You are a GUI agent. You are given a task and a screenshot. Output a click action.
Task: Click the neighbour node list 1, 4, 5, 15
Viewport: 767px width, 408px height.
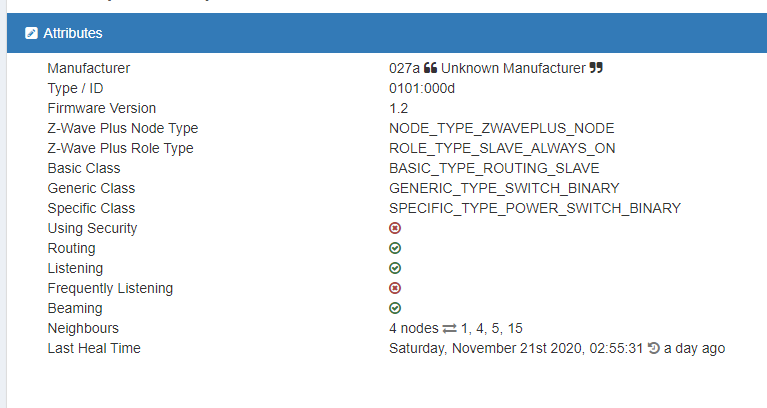pos(492,328)
